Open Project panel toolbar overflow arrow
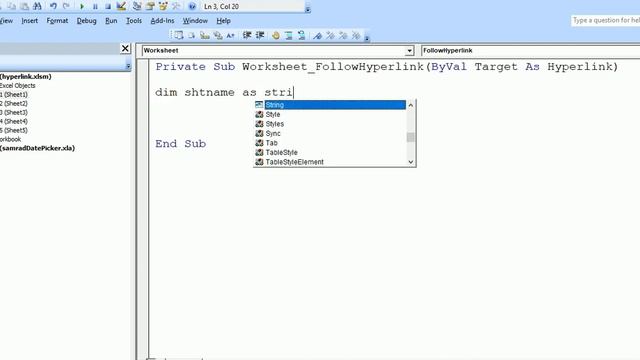 (128, 66)
